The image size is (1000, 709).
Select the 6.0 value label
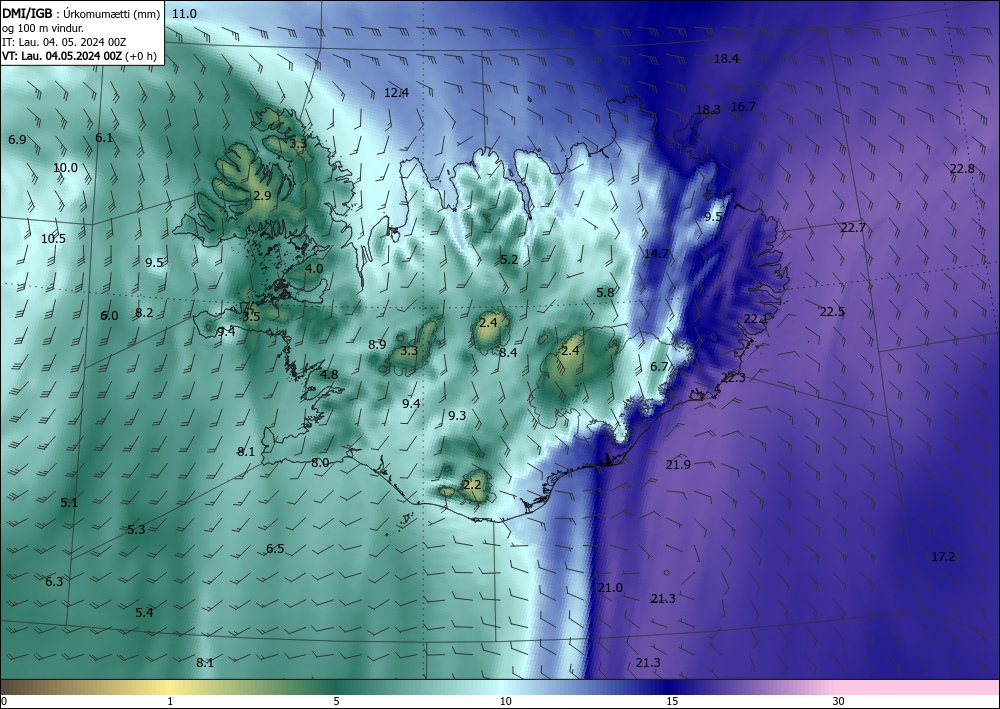point(109,315)
